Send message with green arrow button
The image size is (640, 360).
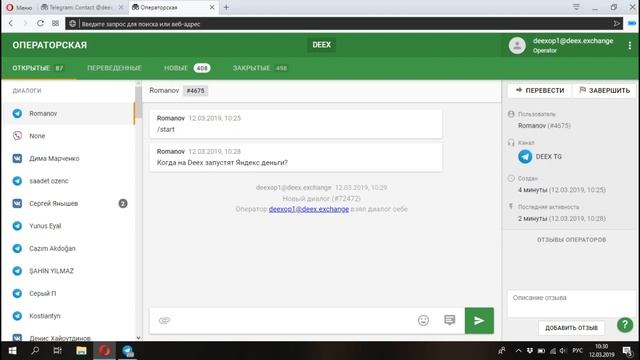point(479,320)
